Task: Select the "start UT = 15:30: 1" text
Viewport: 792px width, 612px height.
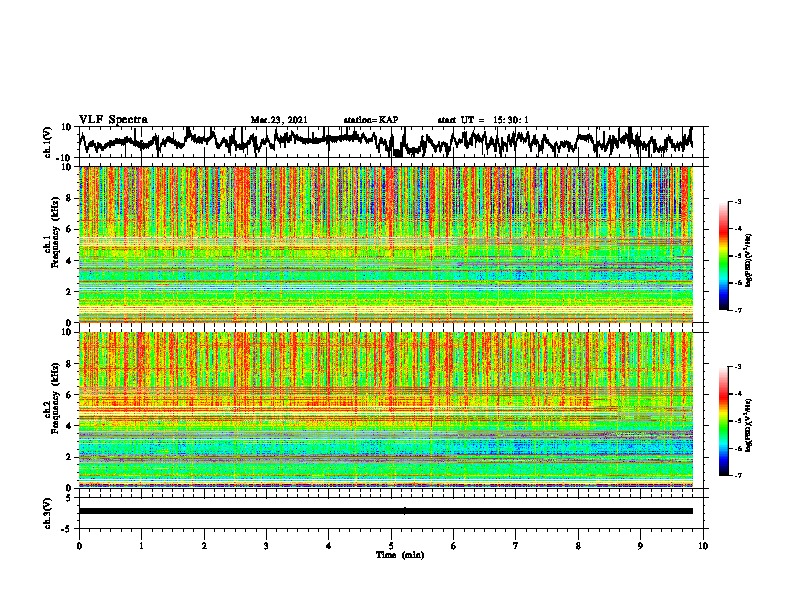Action: [483, 120]
